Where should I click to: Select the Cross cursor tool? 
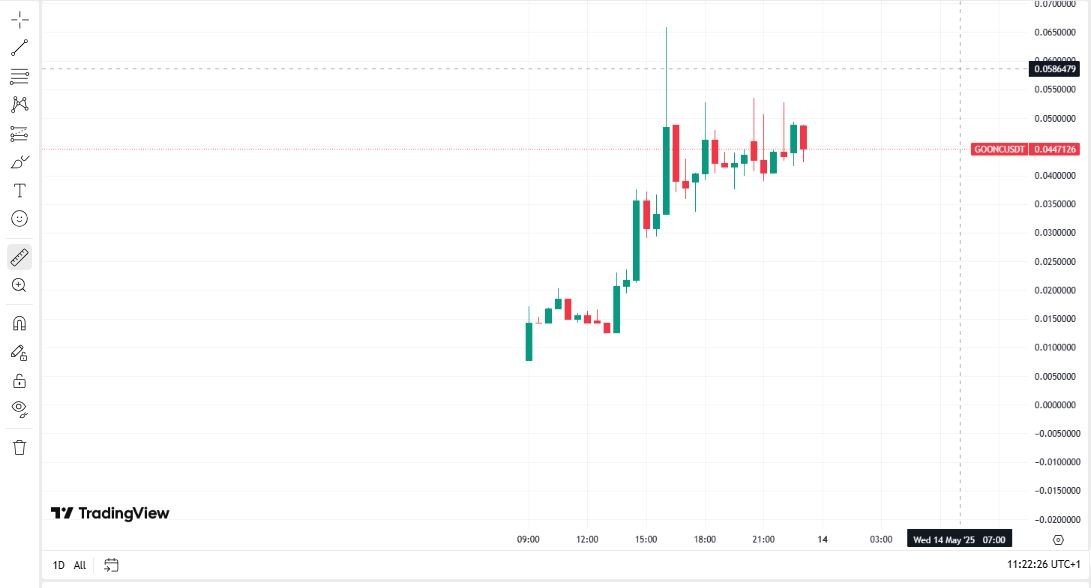point(19,18)
